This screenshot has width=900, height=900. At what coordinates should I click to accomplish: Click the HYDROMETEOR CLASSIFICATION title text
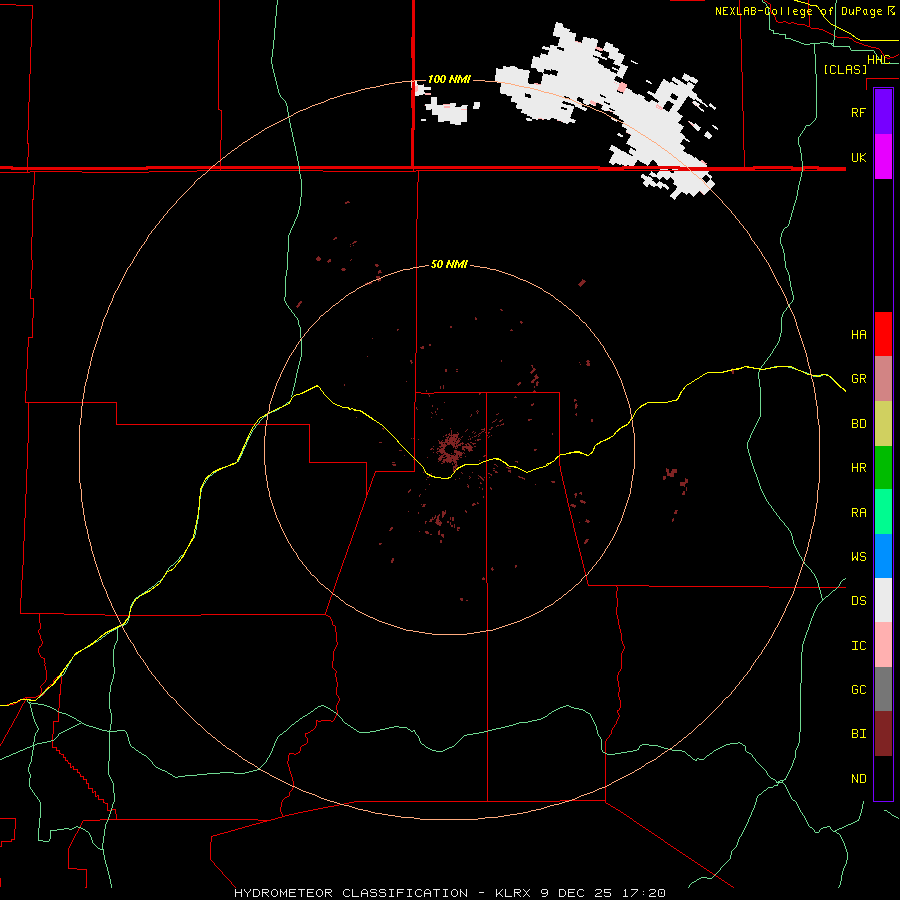coord(351,893)
